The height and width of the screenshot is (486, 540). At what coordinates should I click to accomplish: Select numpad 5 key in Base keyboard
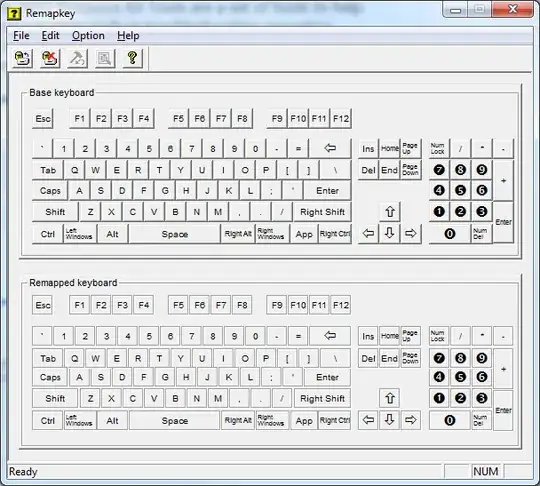[460, 190]
